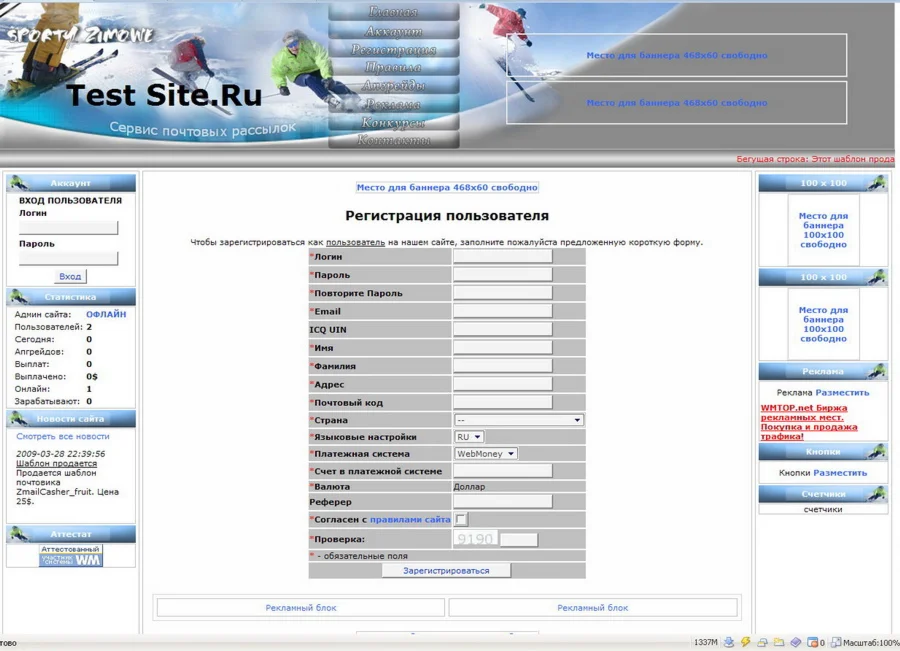This screenshot has width=900, height=651.
Task: Go to the Правила menu item
Action: click(x=393, y=67)
